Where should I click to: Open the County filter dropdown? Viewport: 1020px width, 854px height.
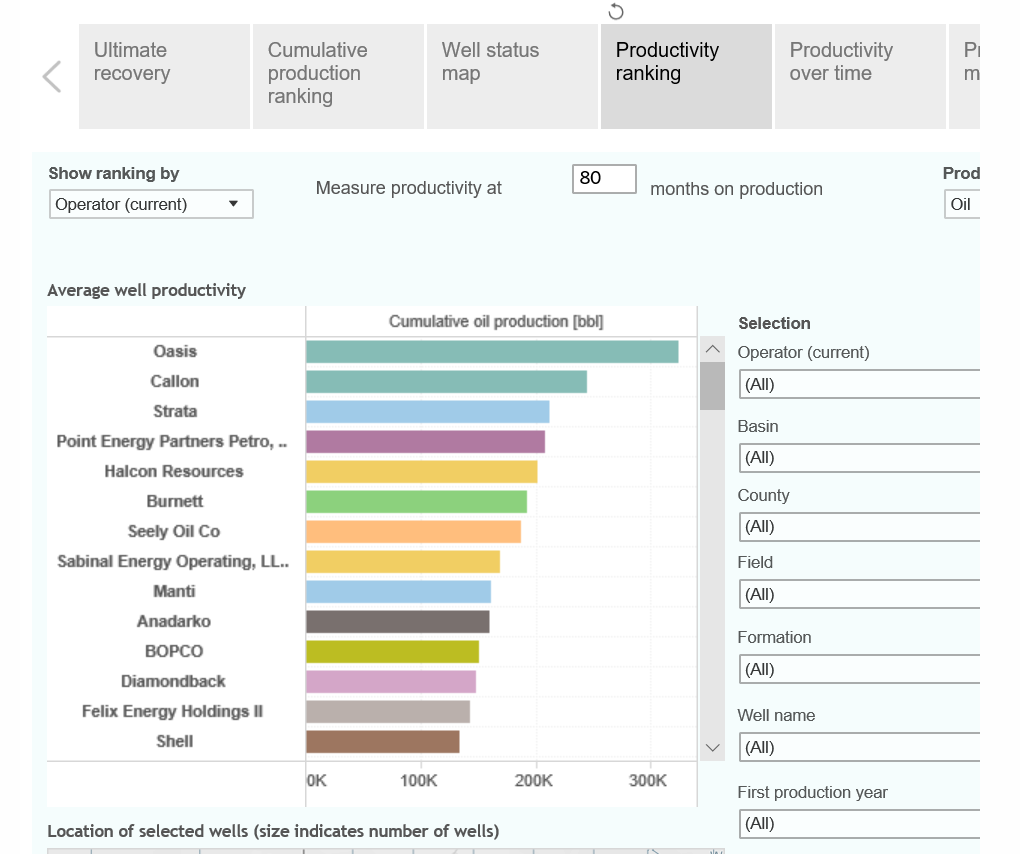[x=859, y=527]
